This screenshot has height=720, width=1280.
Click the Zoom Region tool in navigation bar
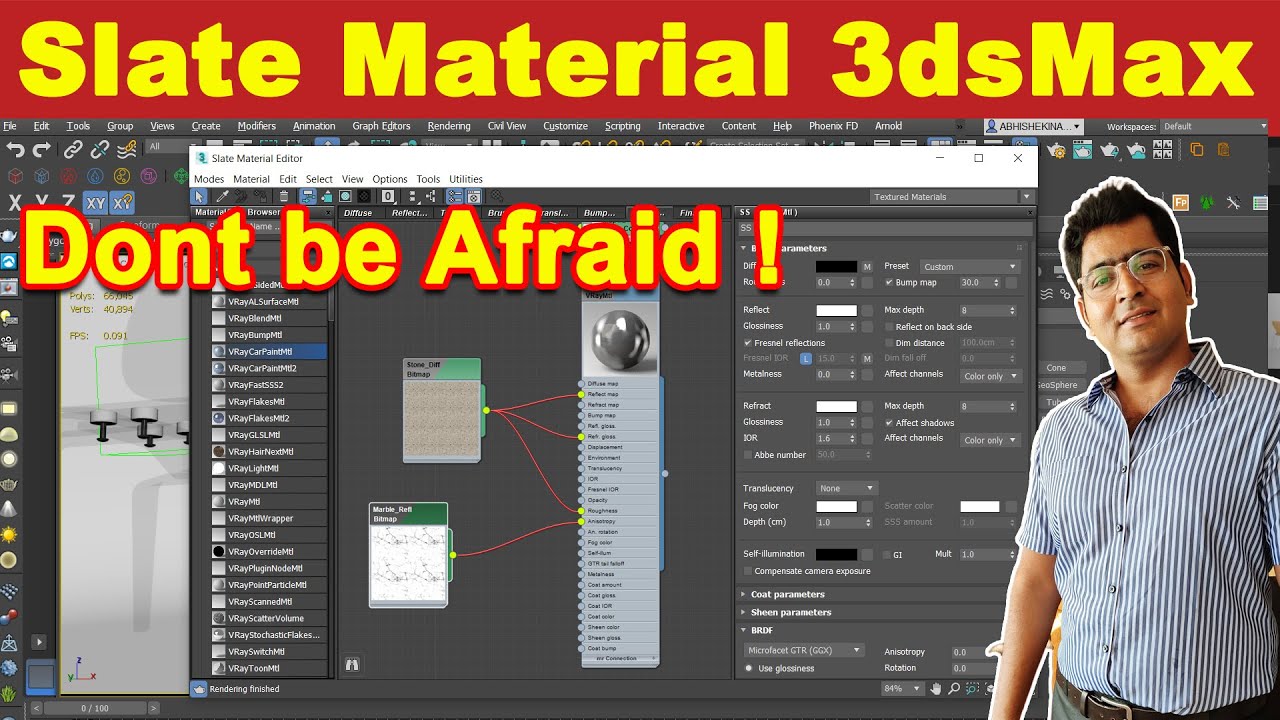click(972, 688)
